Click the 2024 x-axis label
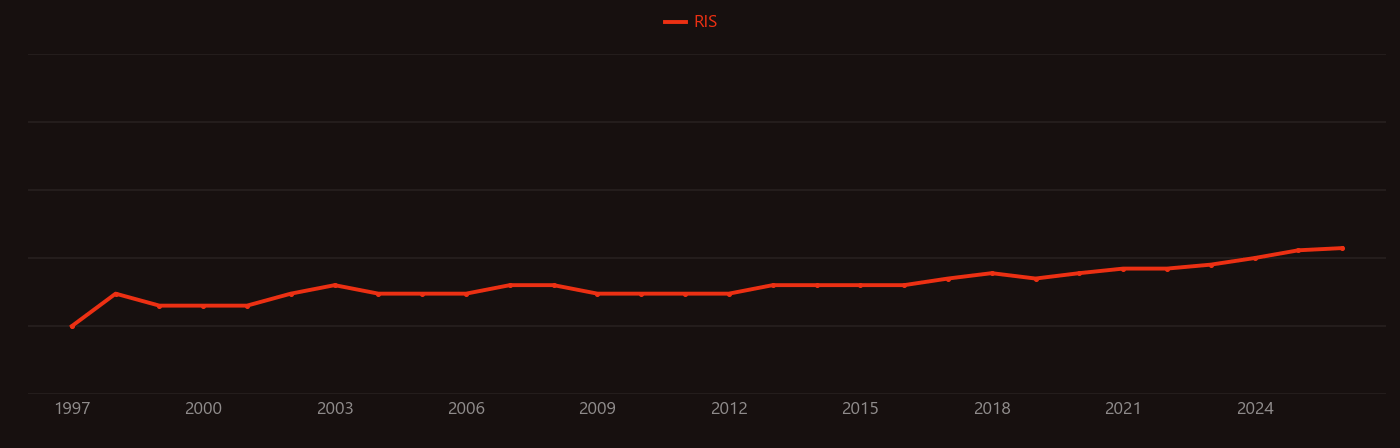Viewport: 1400px width, 448px height. [1255, 409]
